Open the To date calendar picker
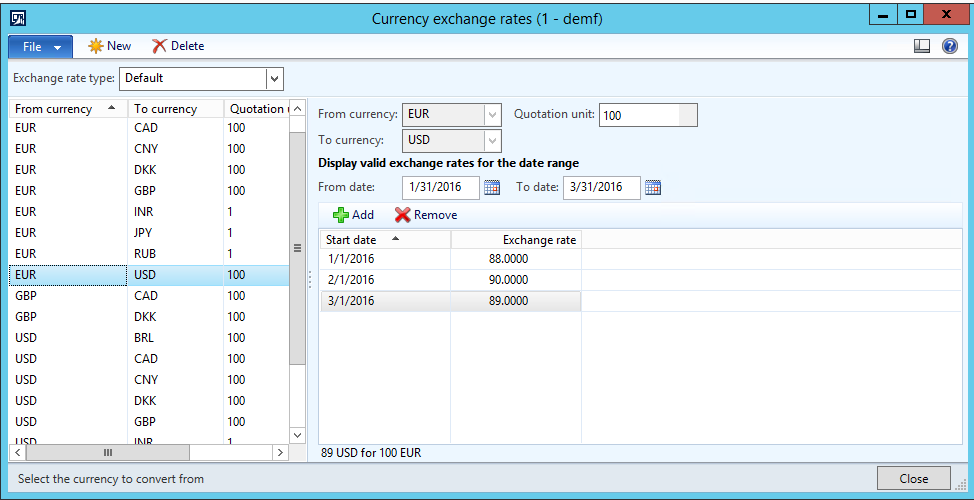This screenshot has height=500, width=974. point(653,187)
